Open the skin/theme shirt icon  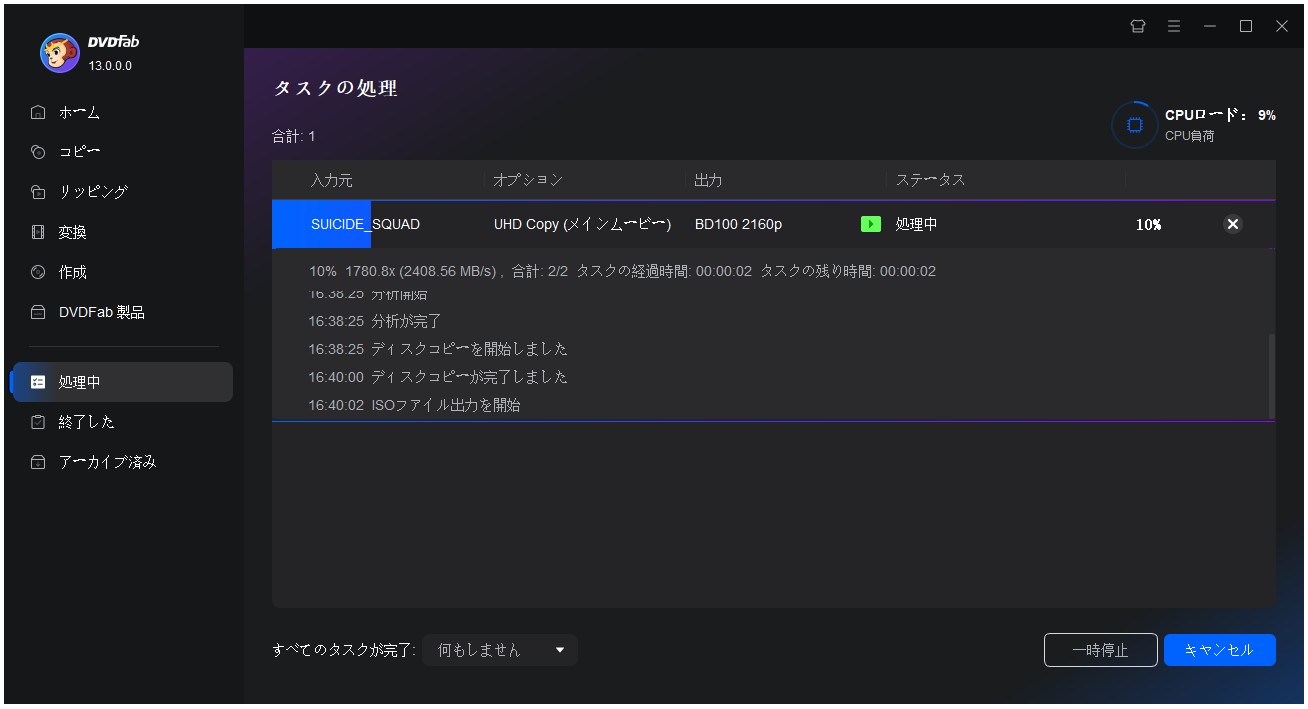pyautogui.click(x=1138, y=27)
